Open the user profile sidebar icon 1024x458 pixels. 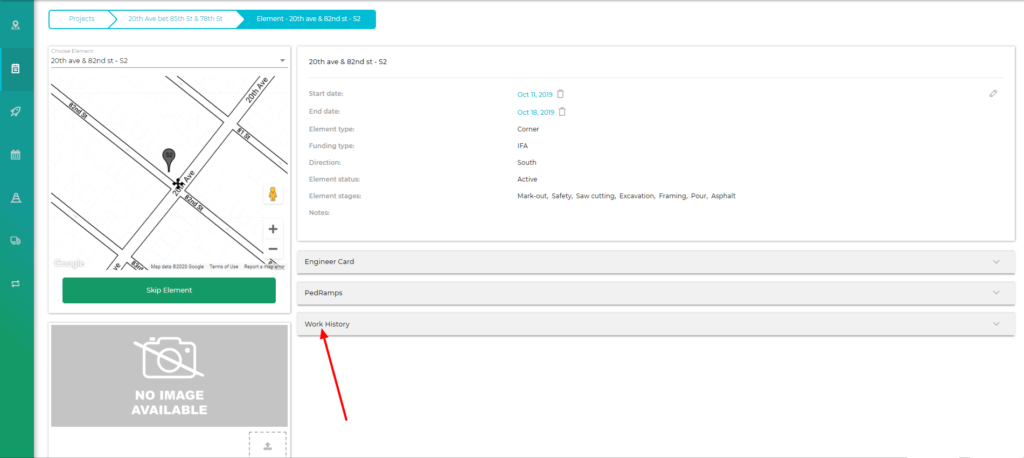click(x=16, y=25)
